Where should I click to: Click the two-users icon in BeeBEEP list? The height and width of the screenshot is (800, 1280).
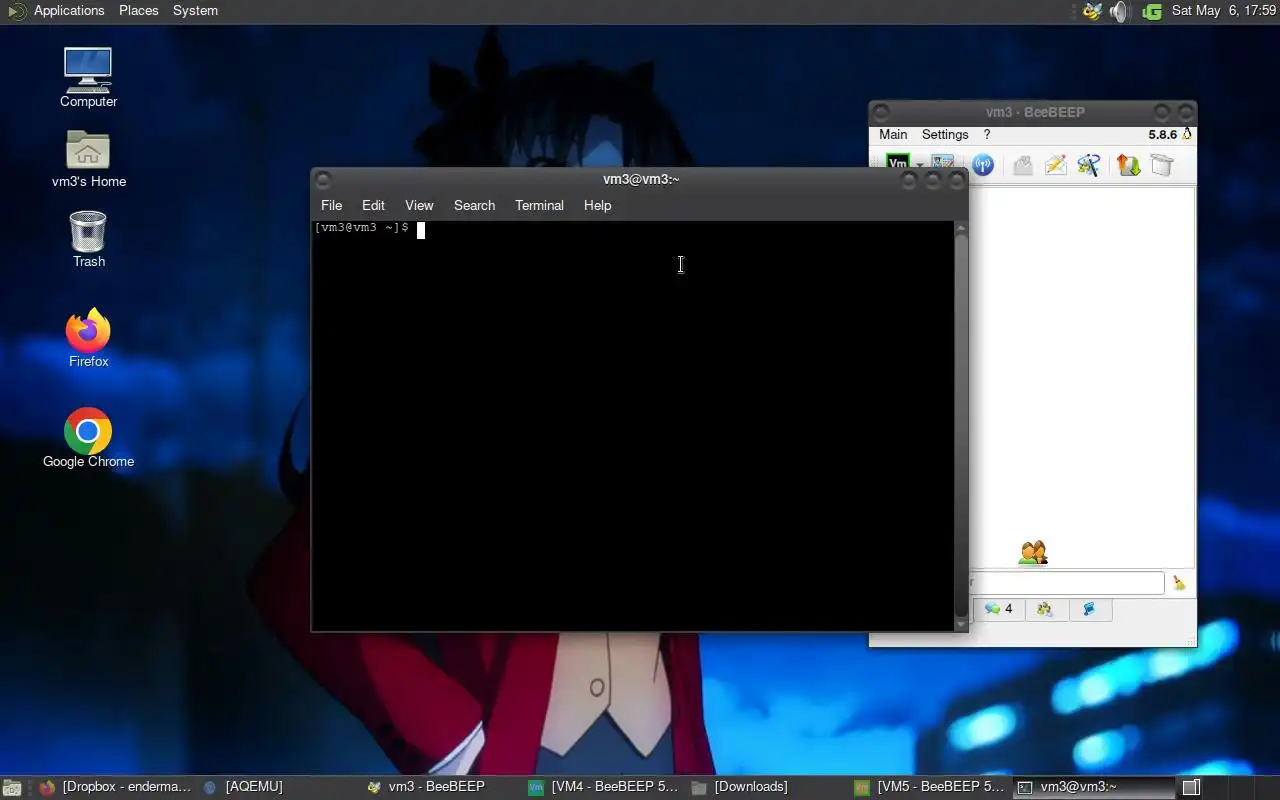pyautogui.click(x=1033, y=552)
